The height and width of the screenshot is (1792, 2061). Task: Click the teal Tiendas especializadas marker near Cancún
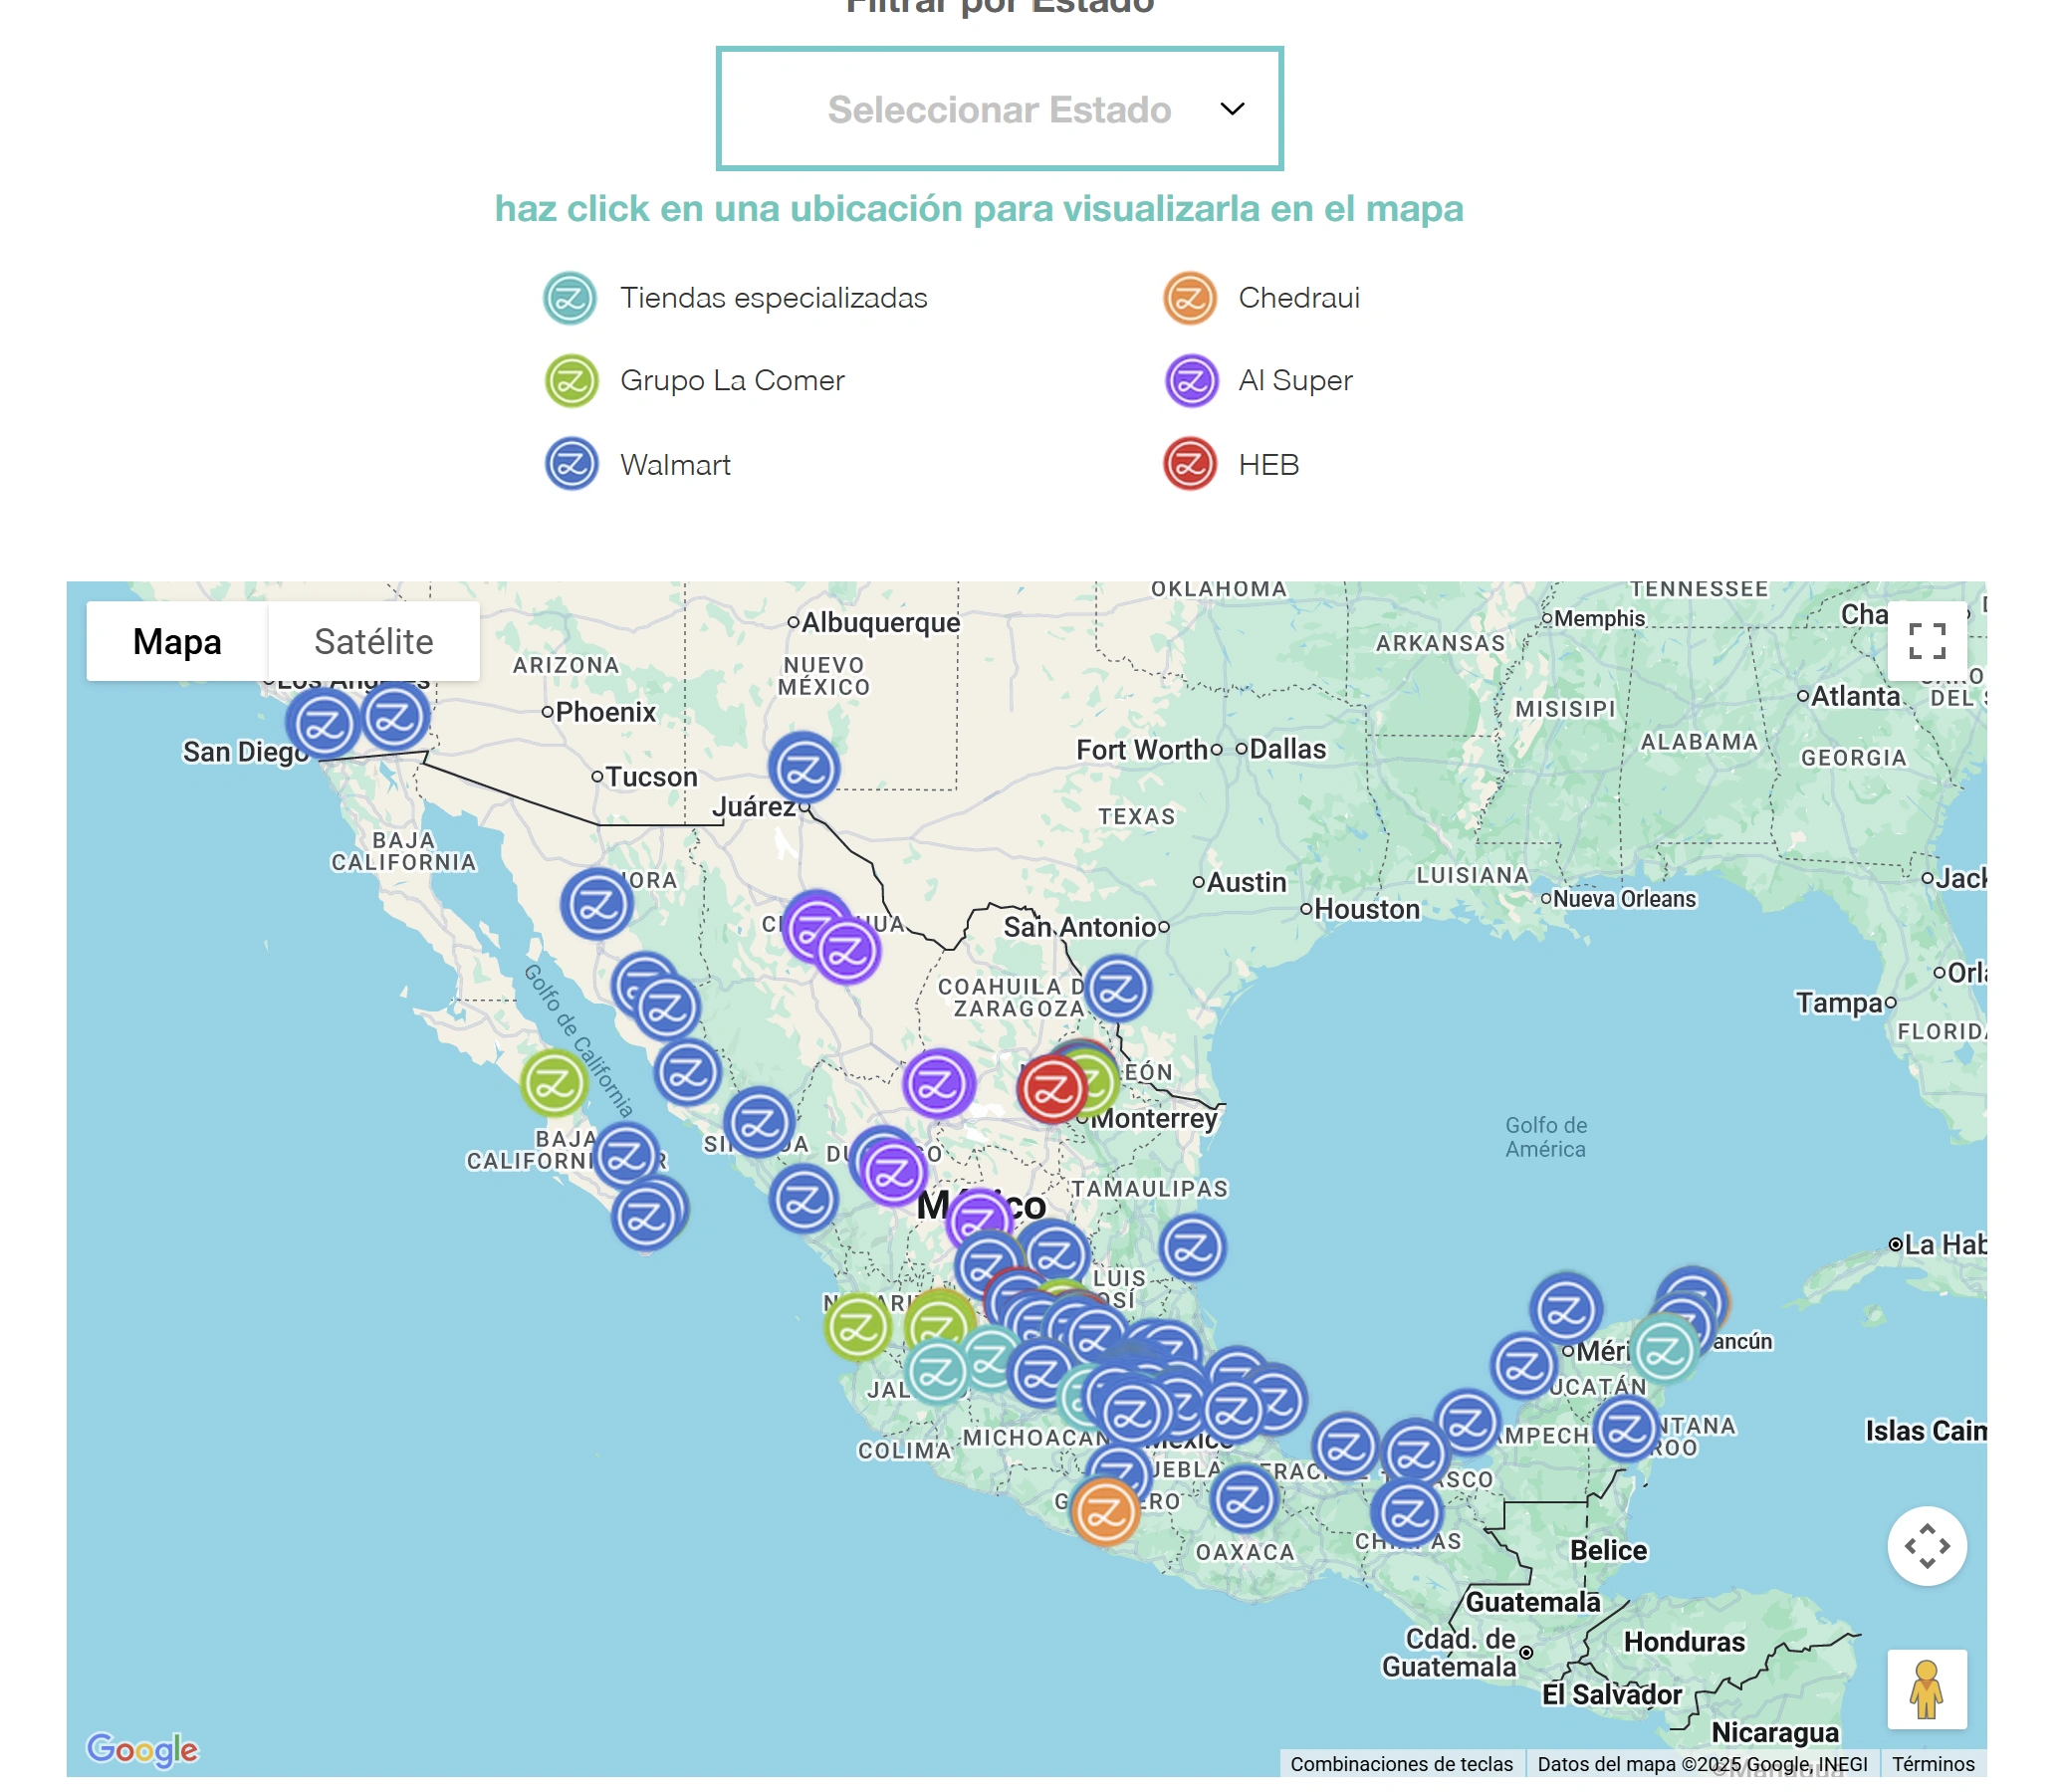(x=1664, y=1350)
